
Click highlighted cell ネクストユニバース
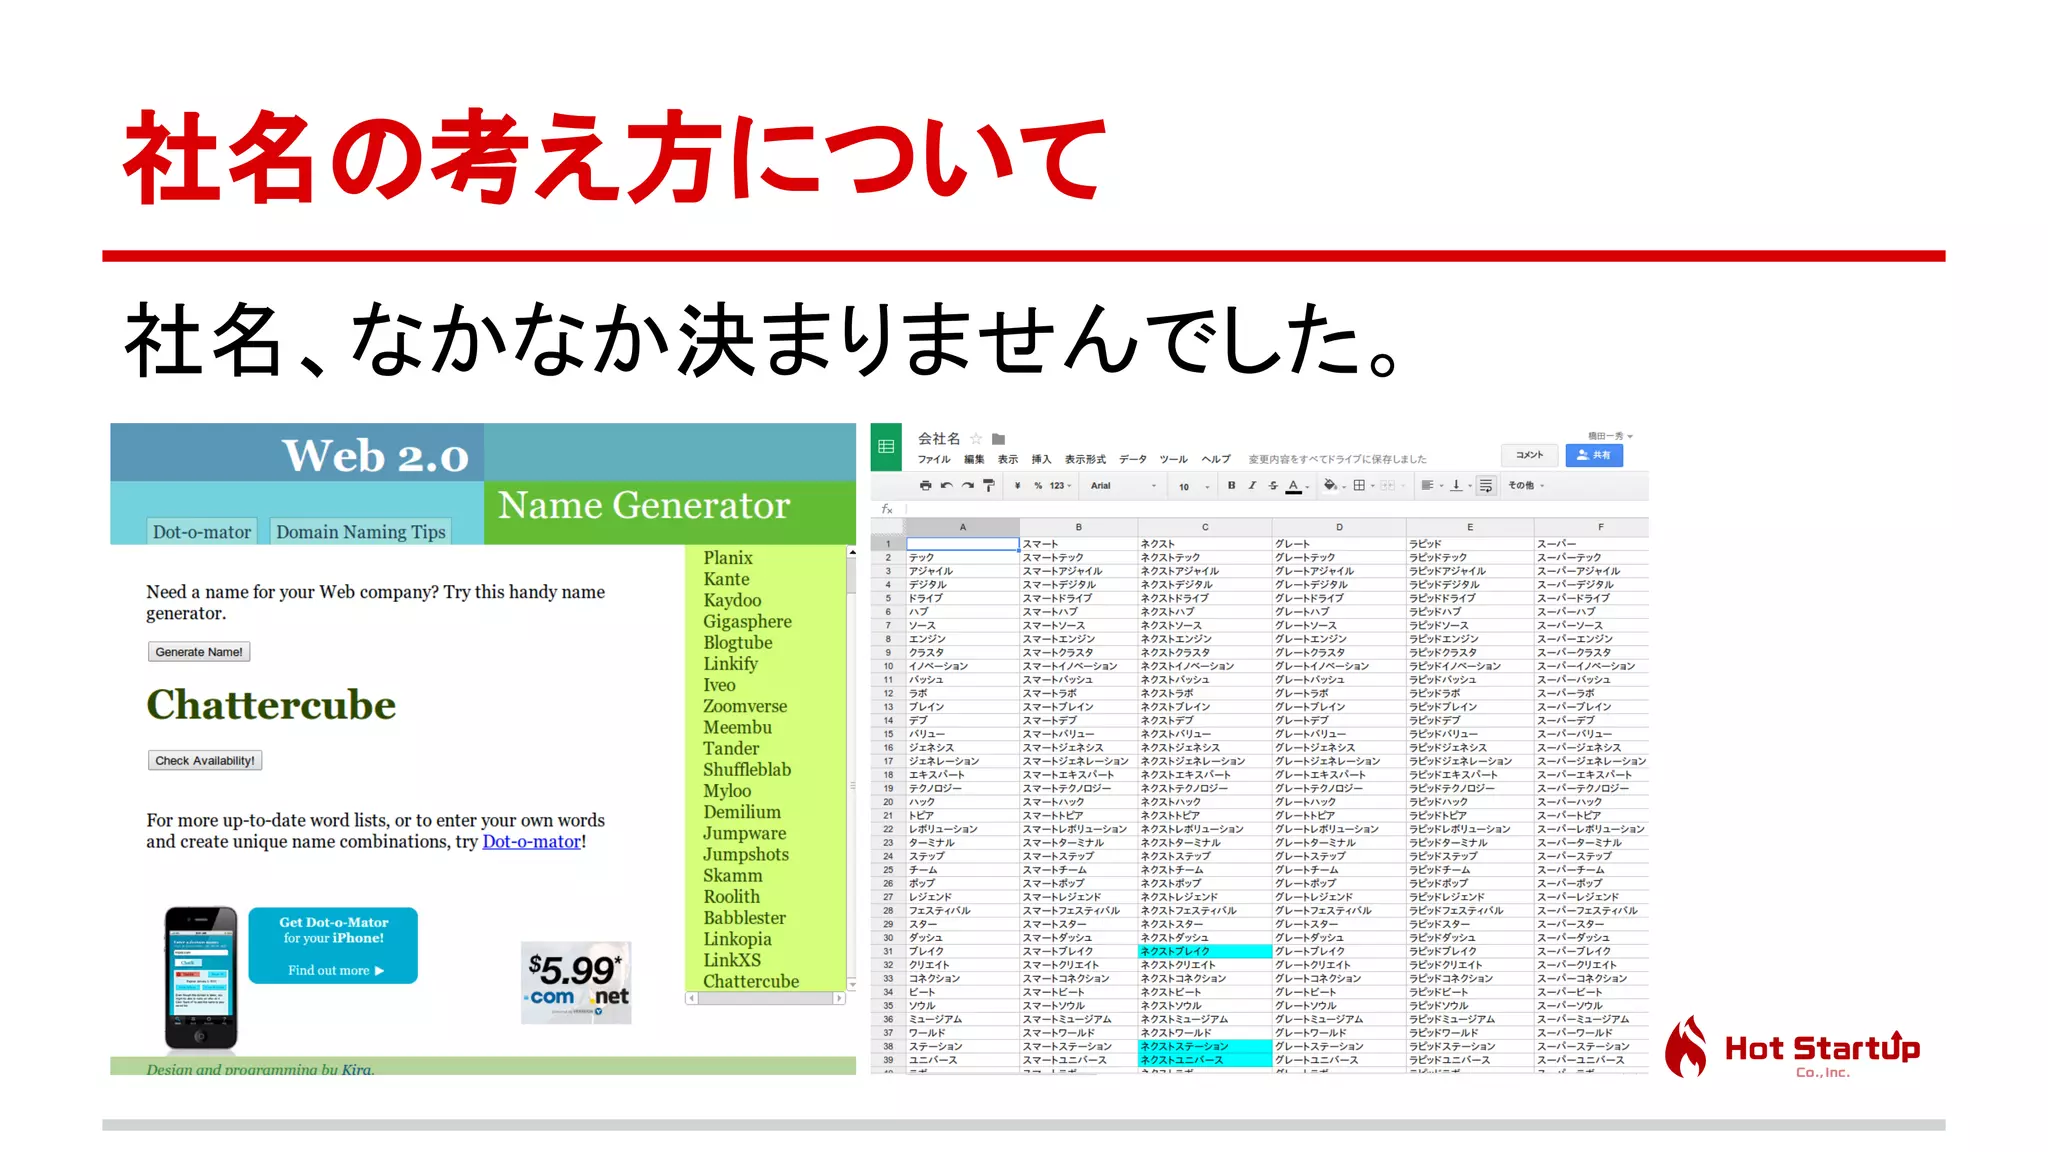tap(1205, 1060)
